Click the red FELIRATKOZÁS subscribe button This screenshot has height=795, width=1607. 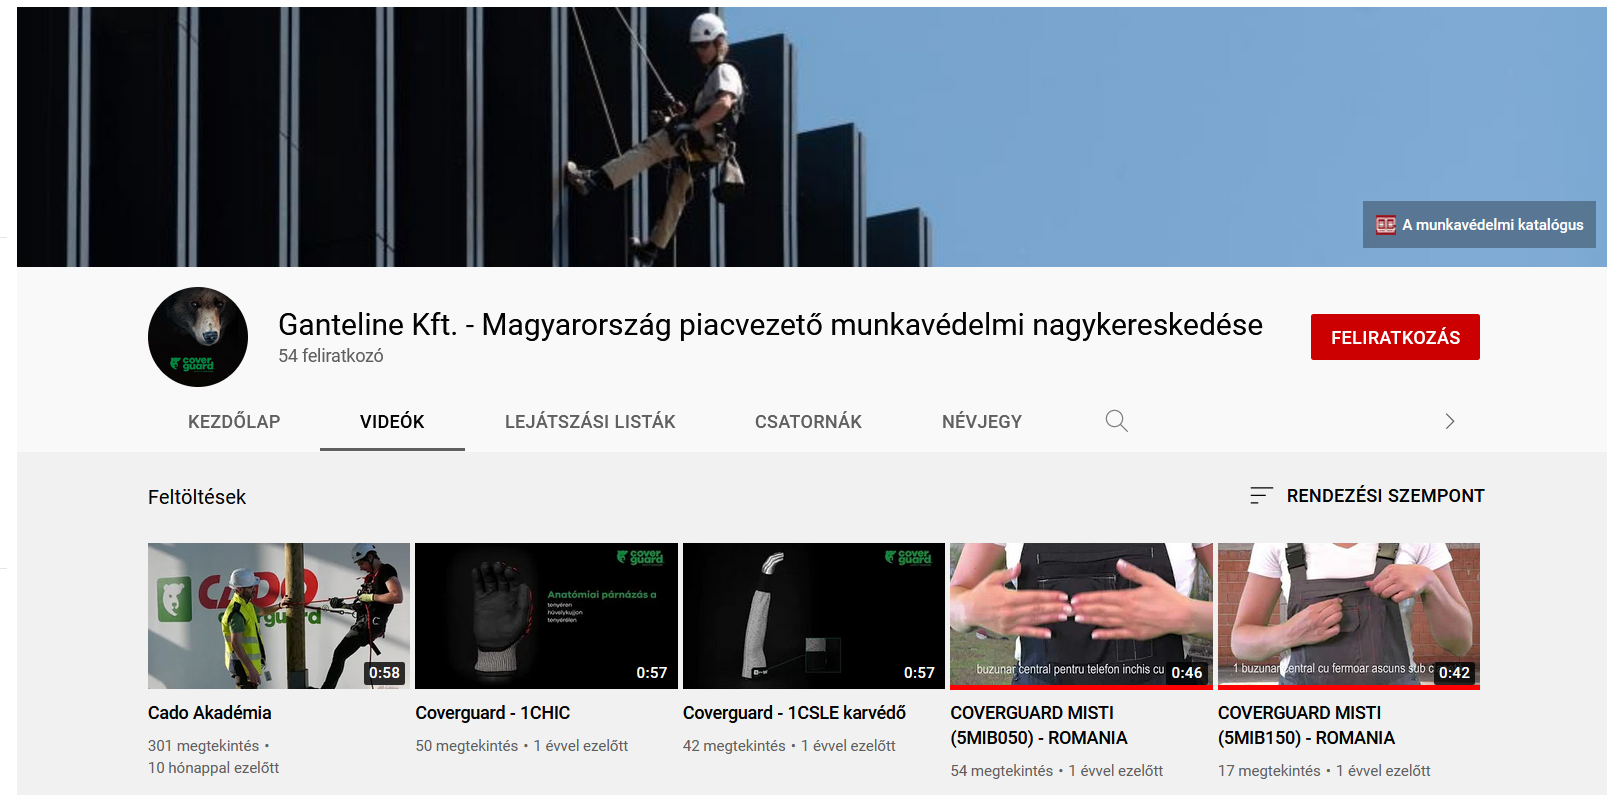point(1395,337)
